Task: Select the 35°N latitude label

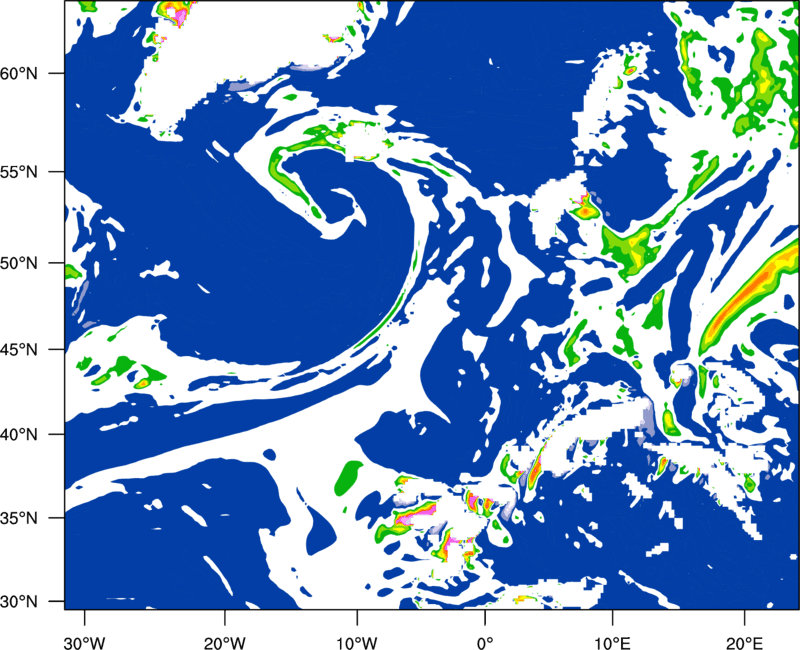Action: coord(19,518)
